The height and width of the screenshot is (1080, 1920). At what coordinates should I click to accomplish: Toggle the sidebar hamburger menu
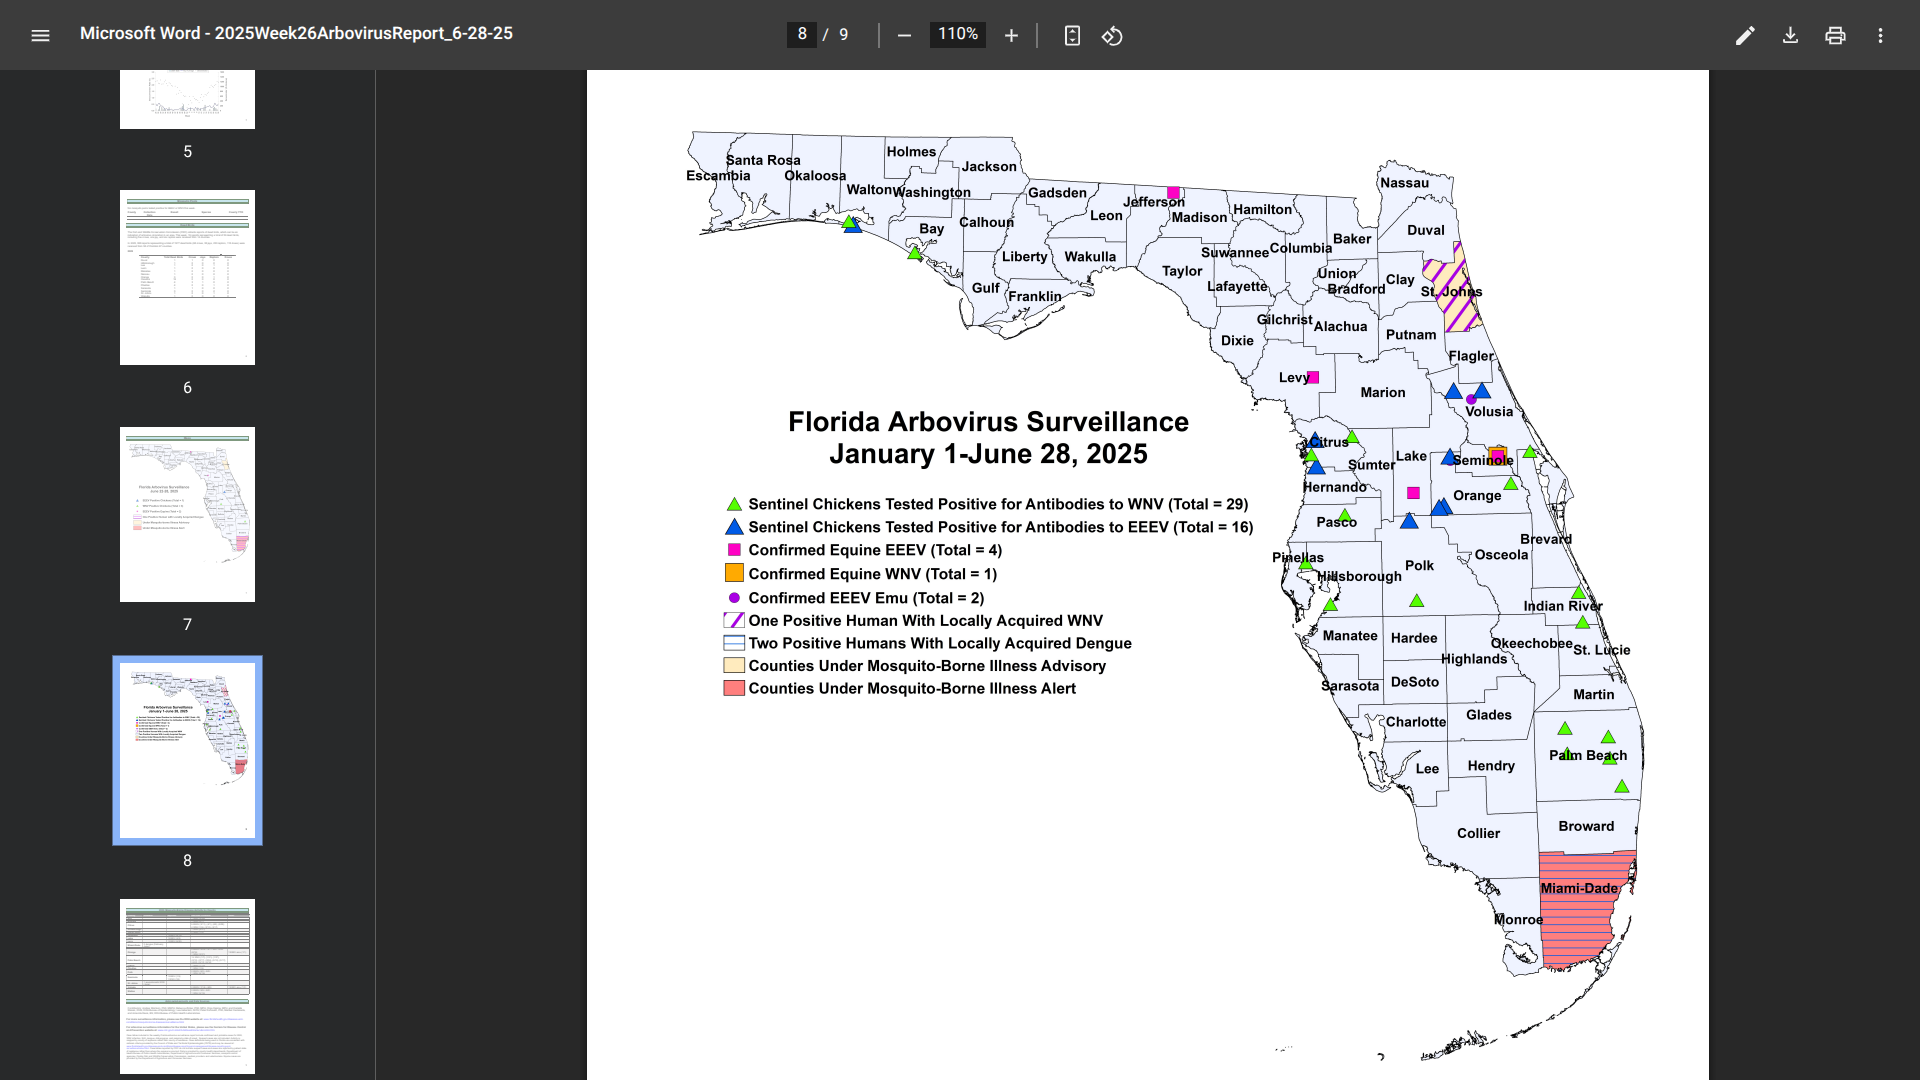40,35
